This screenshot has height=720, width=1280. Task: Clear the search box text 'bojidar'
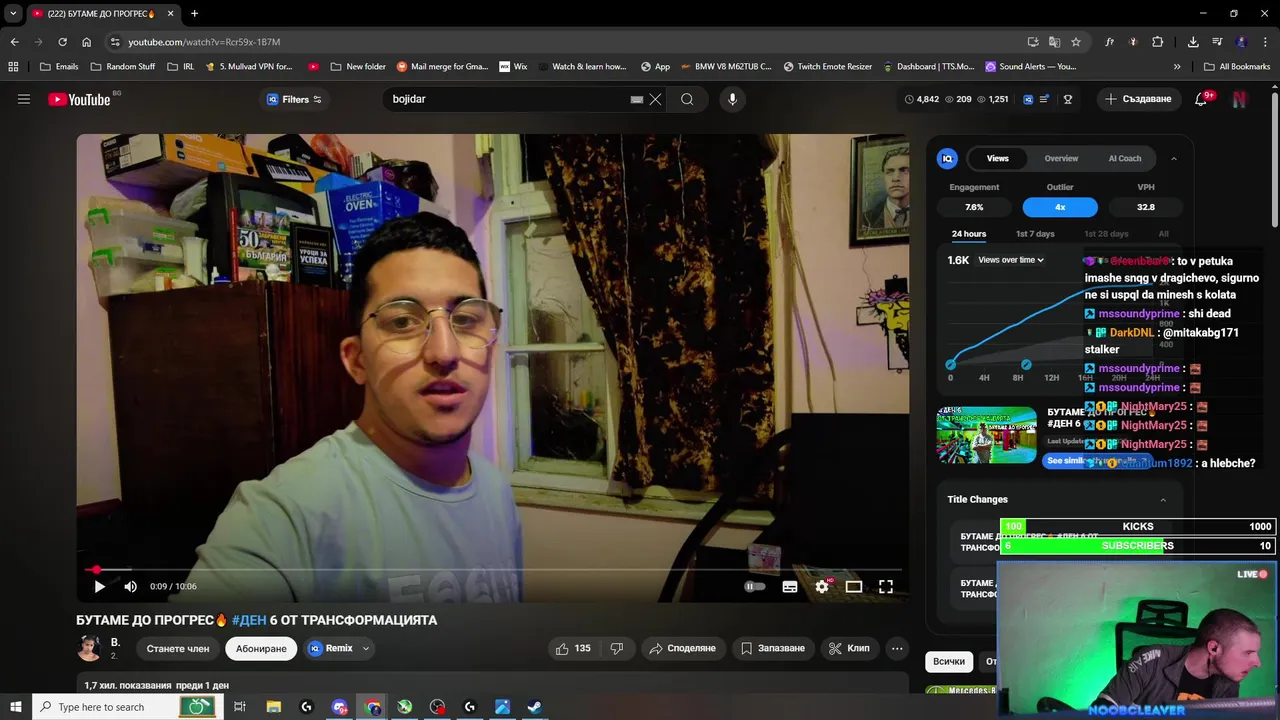(656, 99)
